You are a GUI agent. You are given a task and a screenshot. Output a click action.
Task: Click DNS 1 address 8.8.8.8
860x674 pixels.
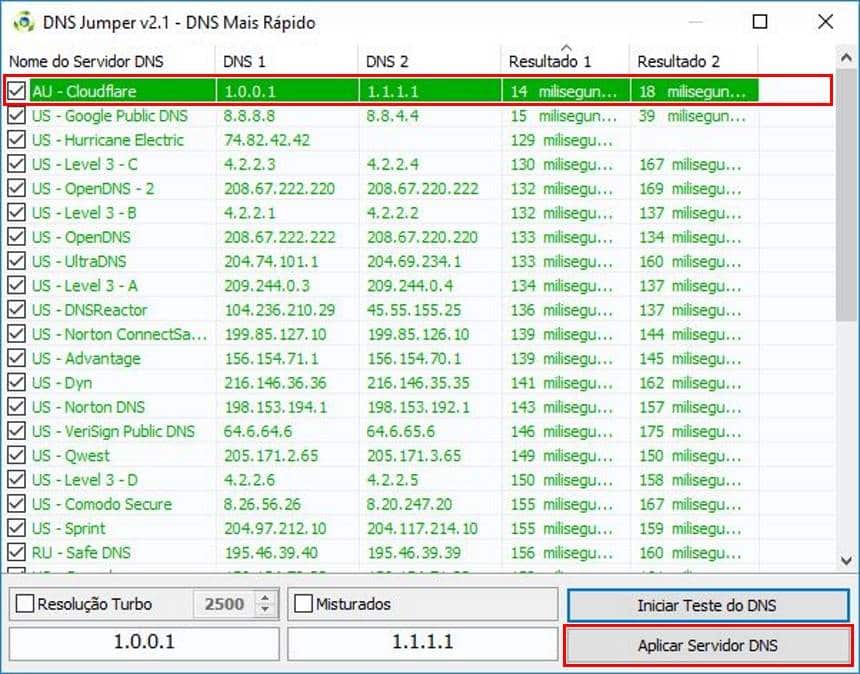coord(250,116)
